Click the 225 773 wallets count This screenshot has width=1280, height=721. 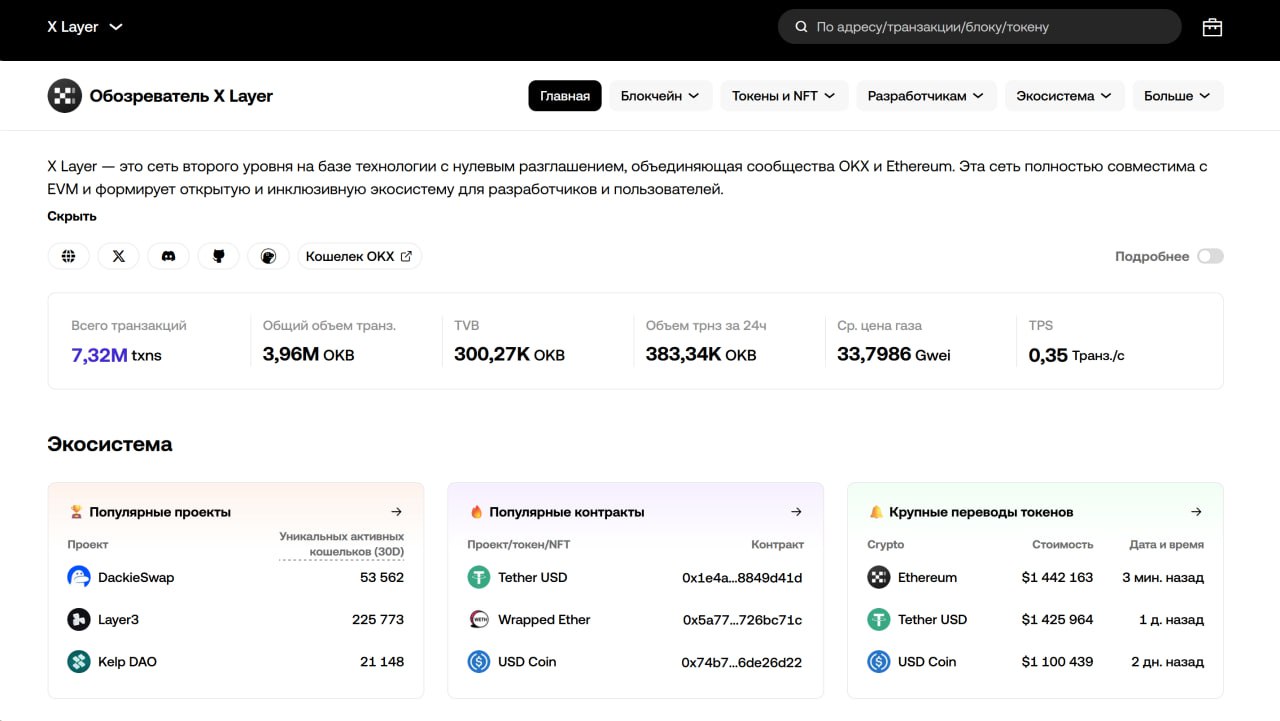tap(378, 619)
